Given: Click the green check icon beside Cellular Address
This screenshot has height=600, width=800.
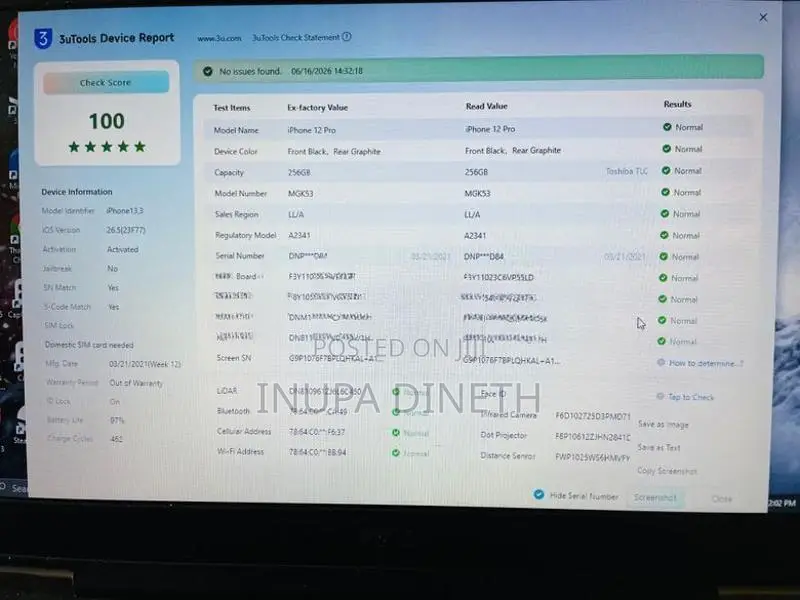Looking at the screenshot, I should pyautogui.click(x=396, y=433).
